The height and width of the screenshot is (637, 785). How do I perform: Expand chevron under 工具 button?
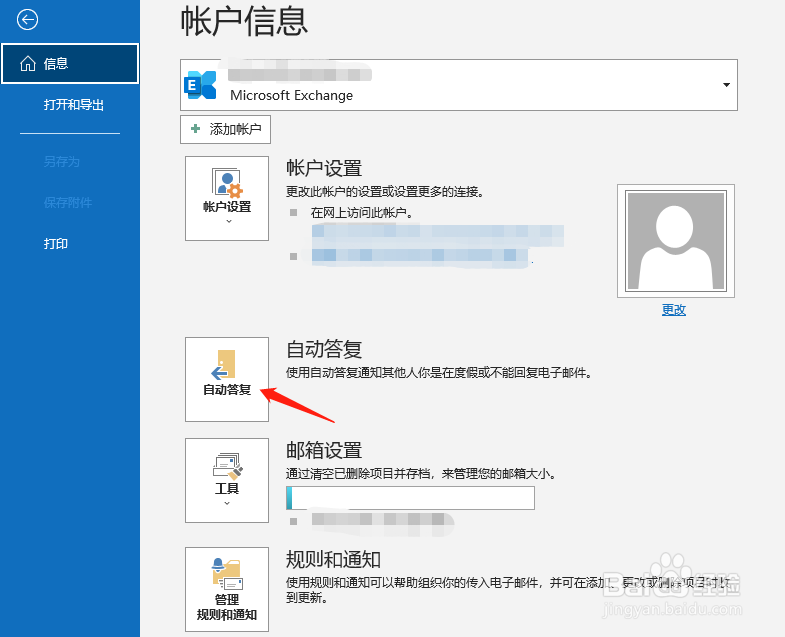pos(227,503)
